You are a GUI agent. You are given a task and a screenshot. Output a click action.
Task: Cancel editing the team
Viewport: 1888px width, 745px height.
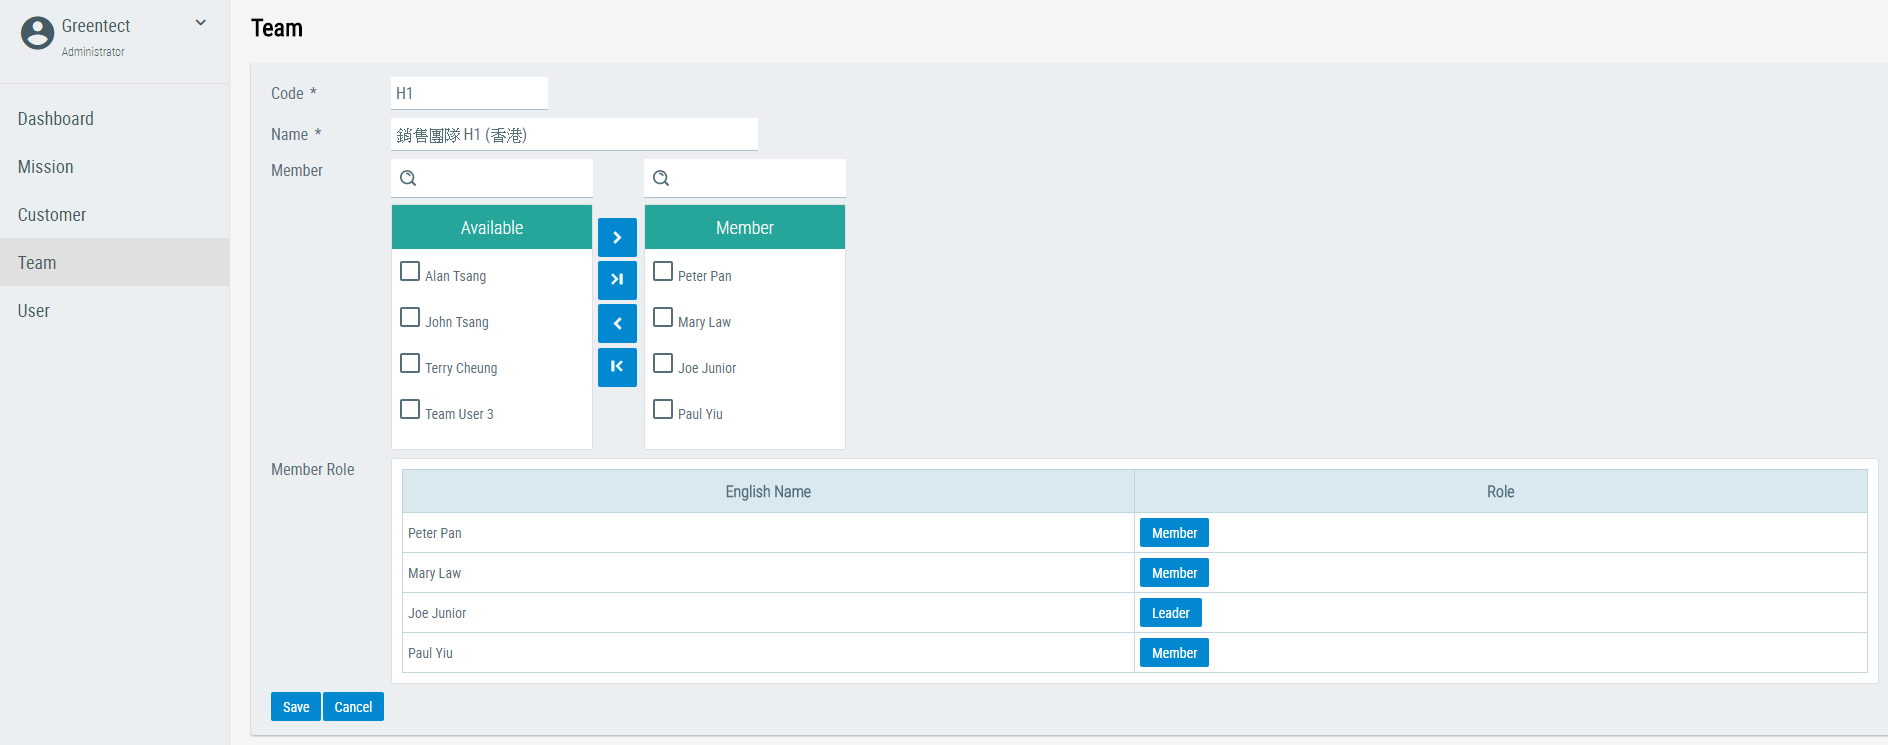(353, 707)
